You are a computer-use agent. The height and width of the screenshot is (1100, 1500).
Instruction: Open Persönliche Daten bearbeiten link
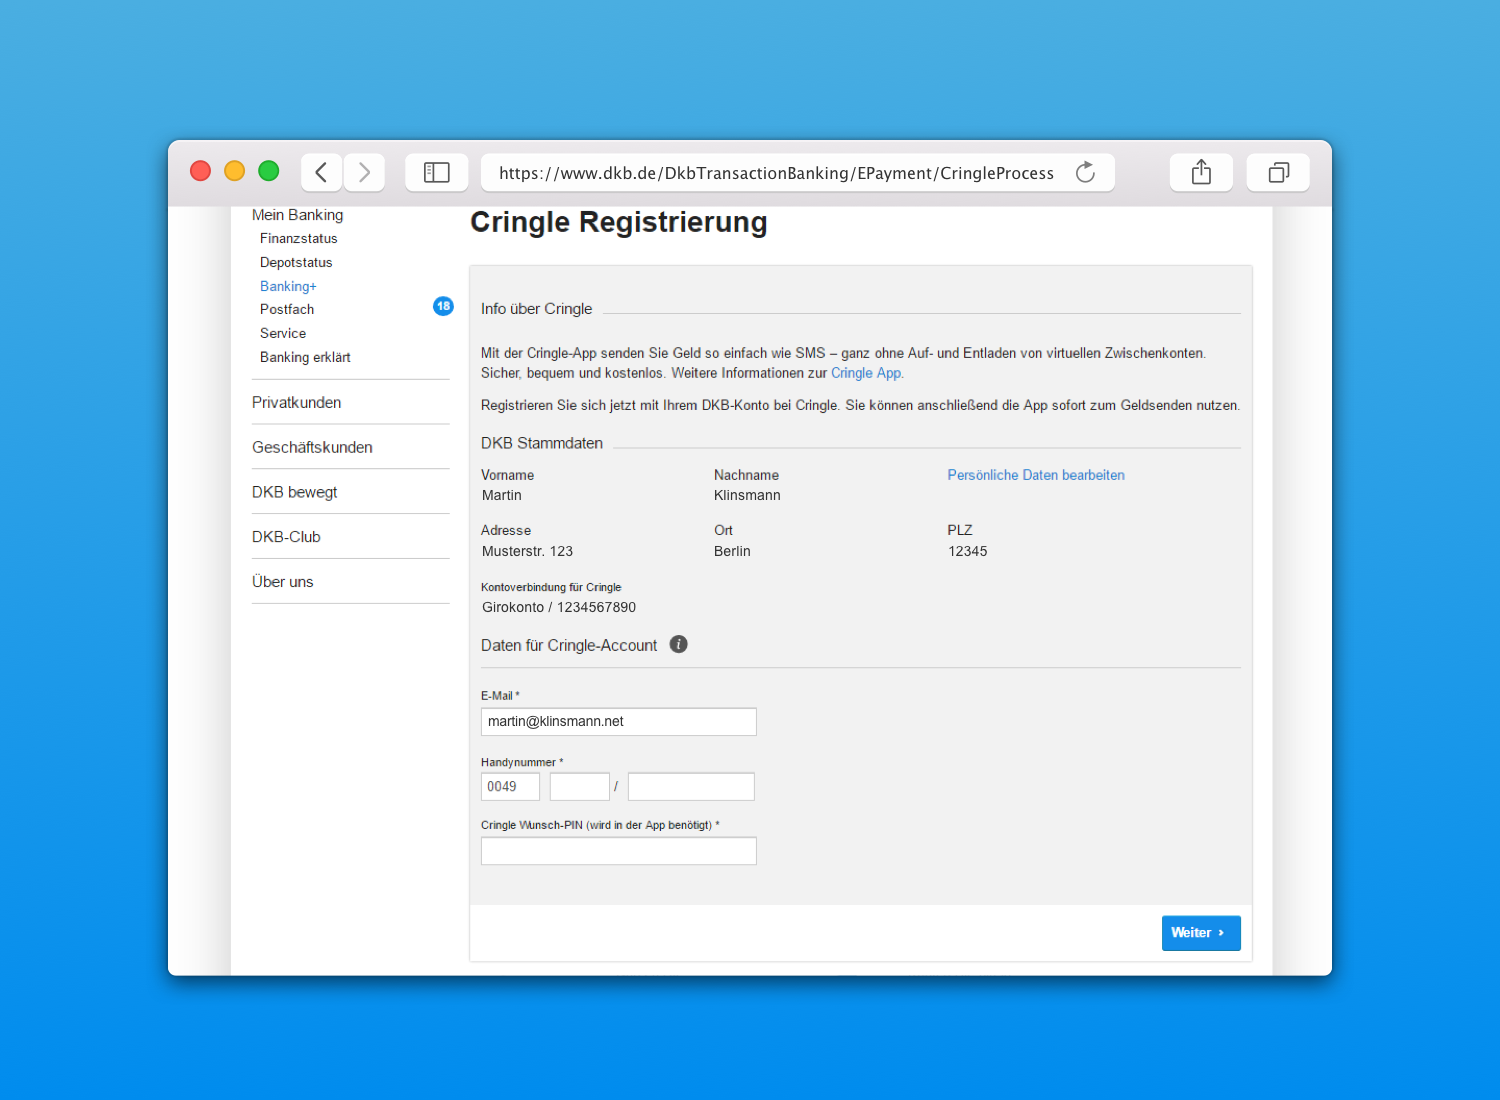point(1036,475)
